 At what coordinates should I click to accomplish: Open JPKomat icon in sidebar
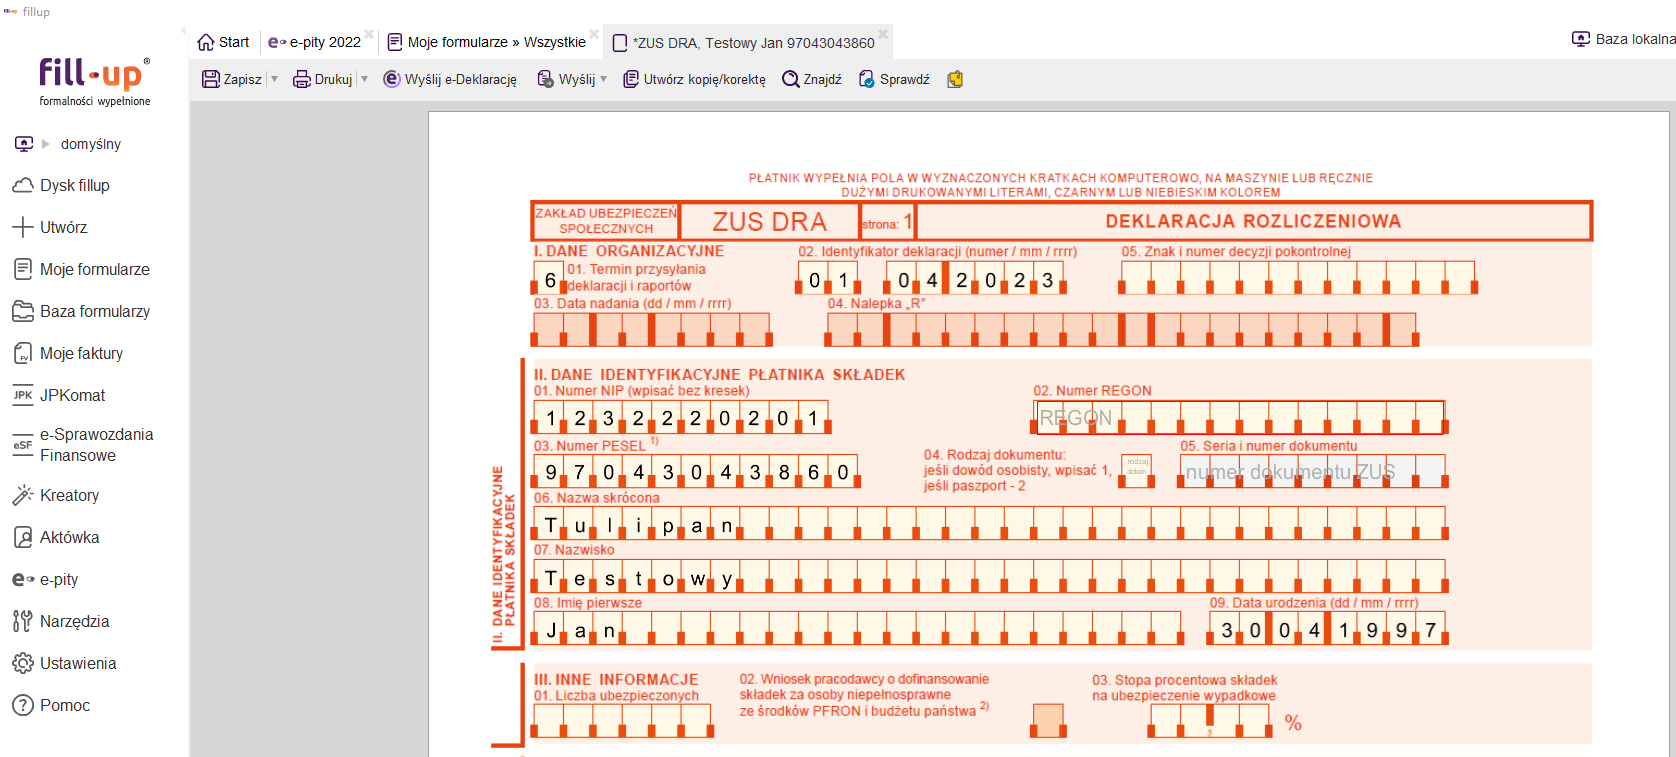click(x=23, y=396)
